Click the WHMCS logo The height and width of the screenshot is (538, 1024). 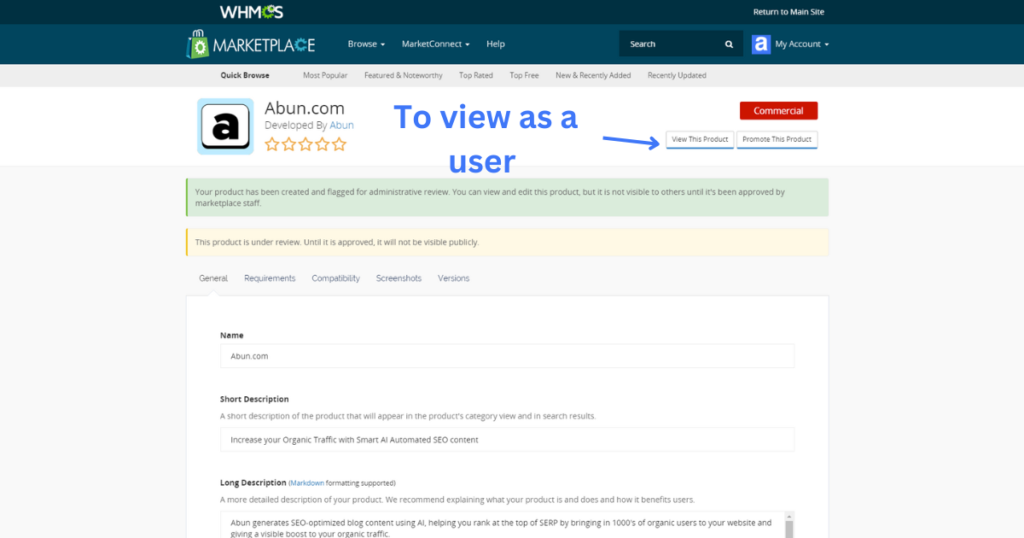[251, 12]
